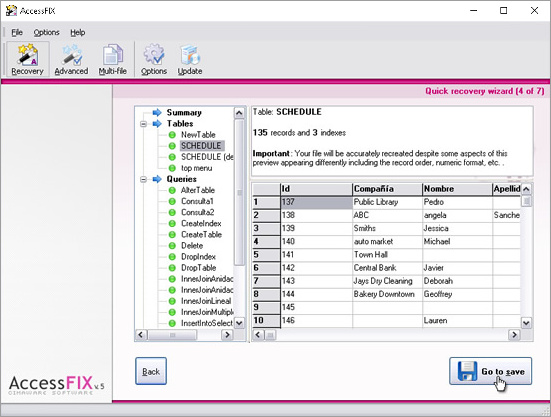Click the green status dot next to top menu
Viewport: 551px width, 417px height.
(x=172, y=168)
